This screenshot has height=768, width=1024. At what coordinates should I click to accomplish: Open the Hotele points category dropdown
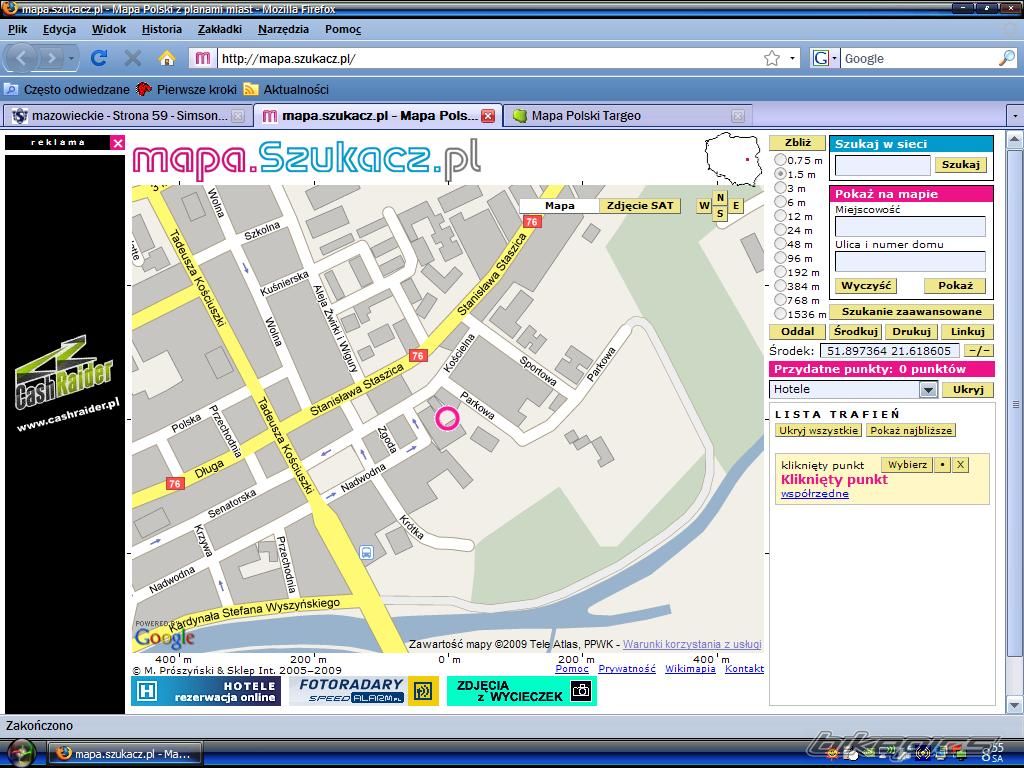click(927, 390)
